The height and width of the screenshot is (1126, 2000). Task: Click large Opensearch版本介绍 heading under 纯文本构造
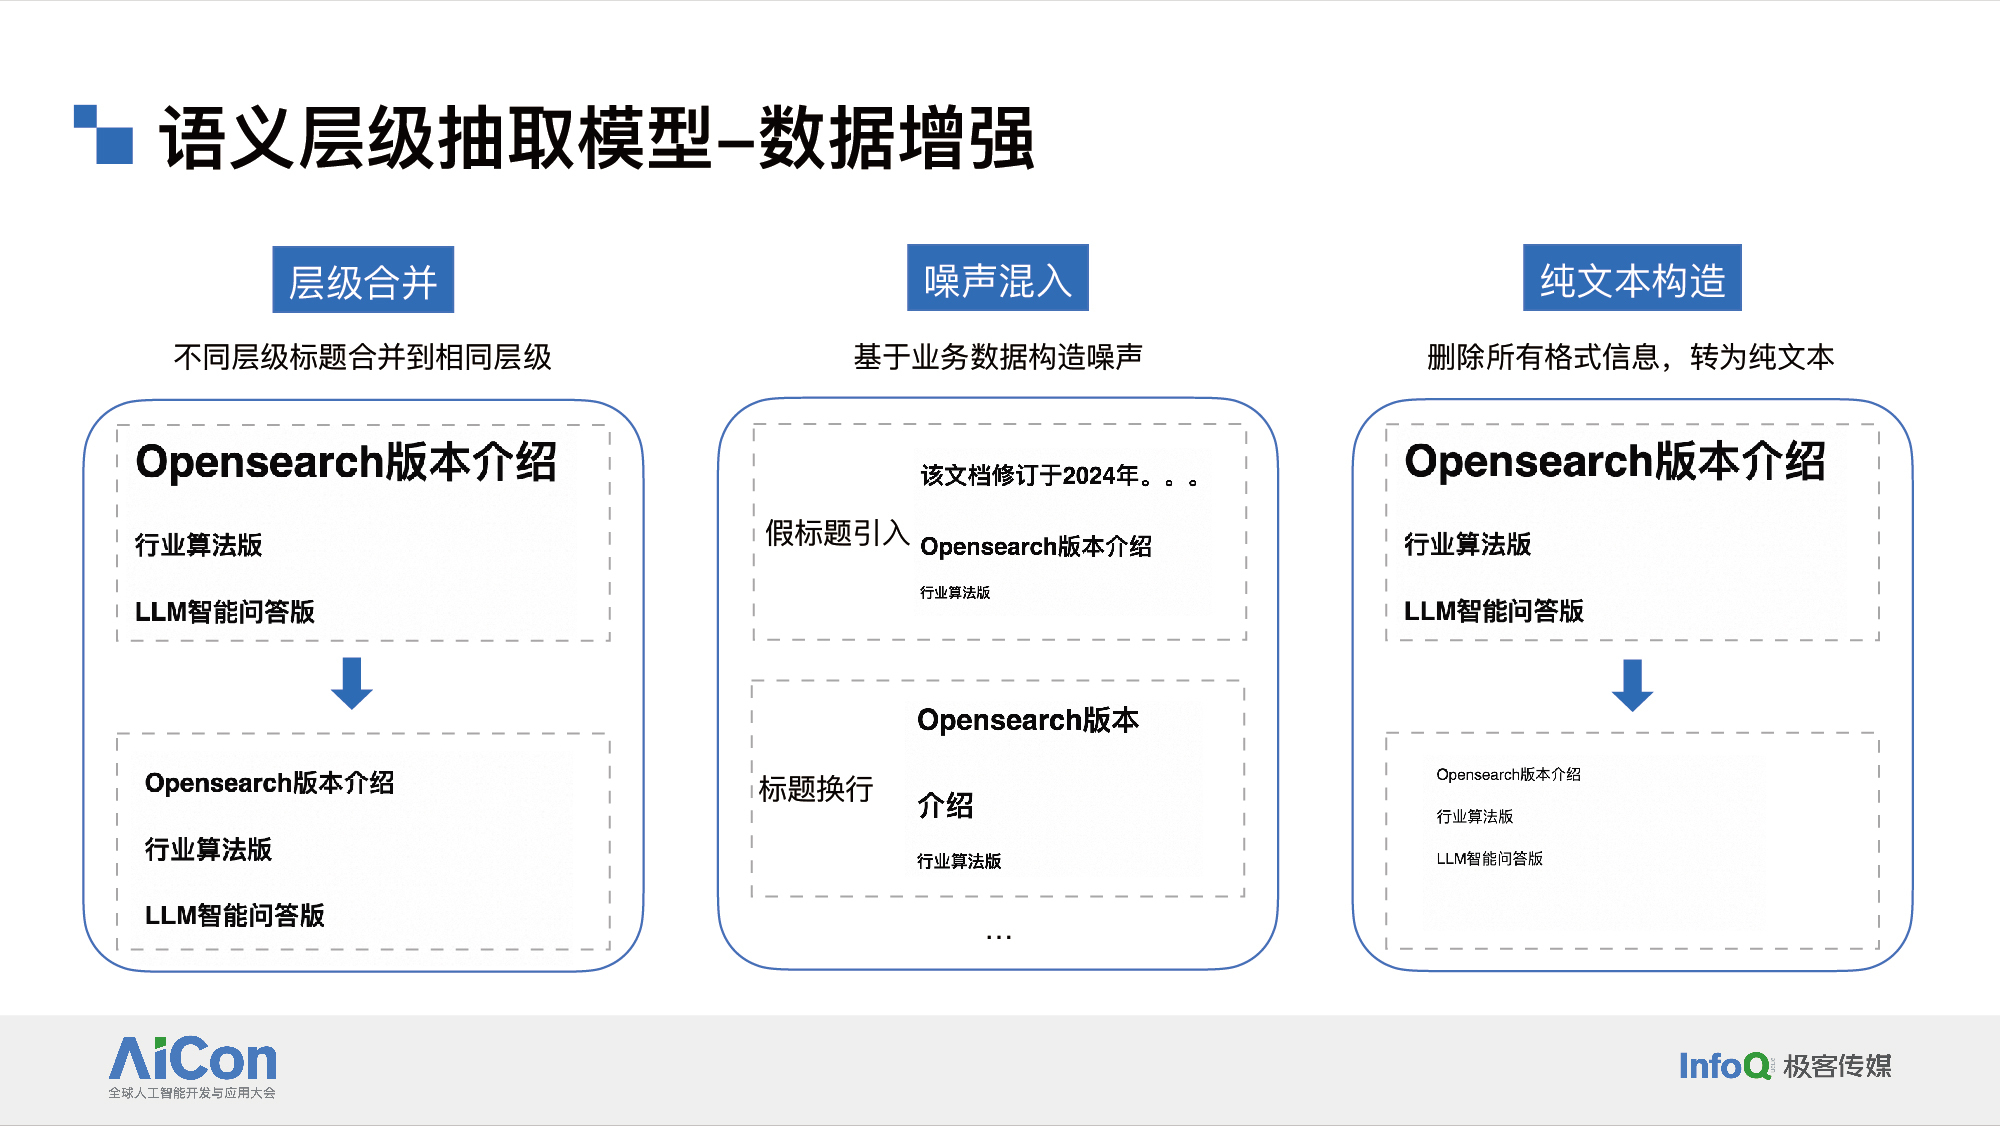[1615, 461]
